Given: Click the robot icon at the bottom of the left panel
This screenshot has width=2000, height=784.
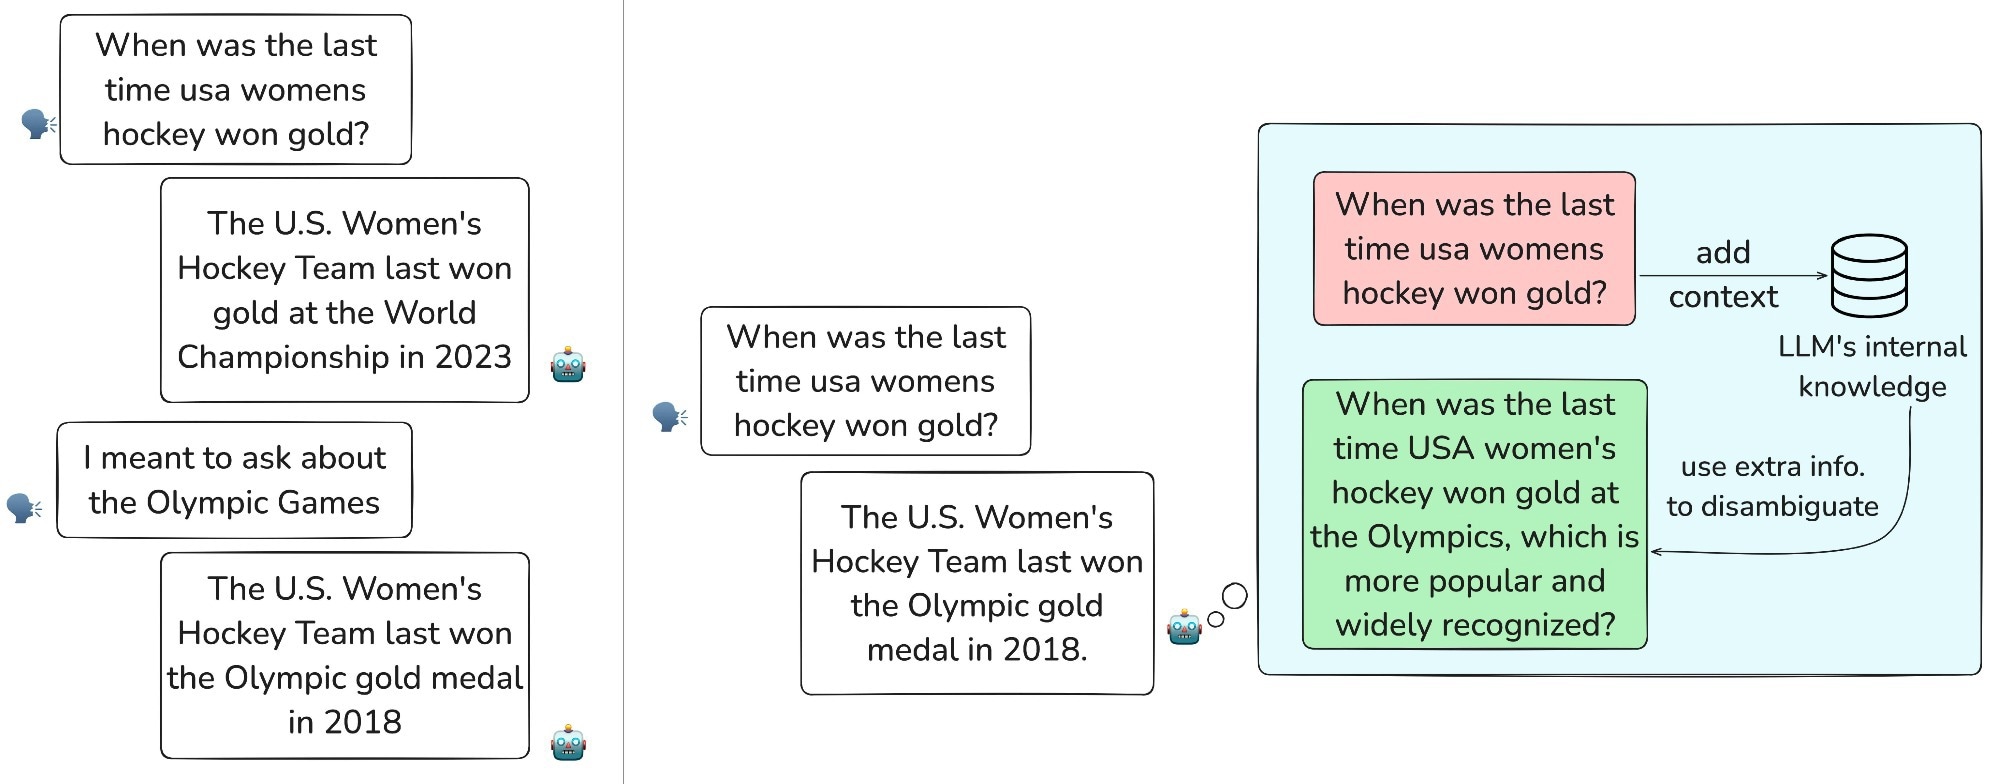Looking at the screenshot, I should (x=568, y=742).
